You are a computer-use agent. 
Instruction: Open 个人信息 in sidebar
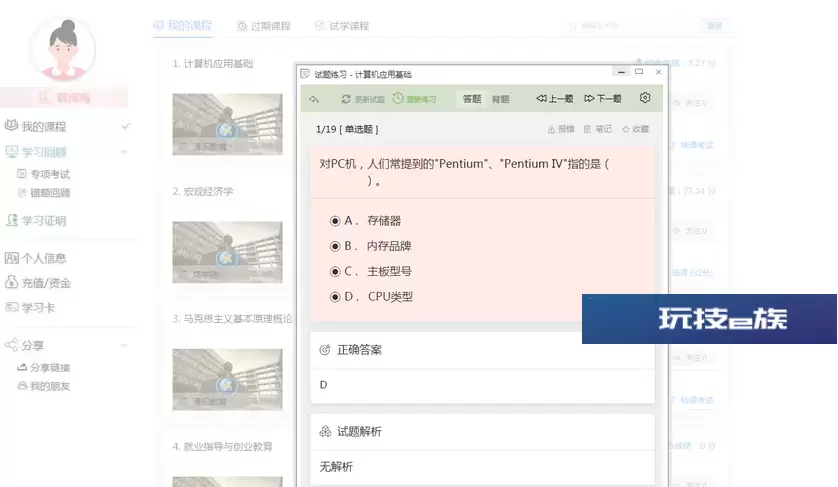(x=35, y=258)
